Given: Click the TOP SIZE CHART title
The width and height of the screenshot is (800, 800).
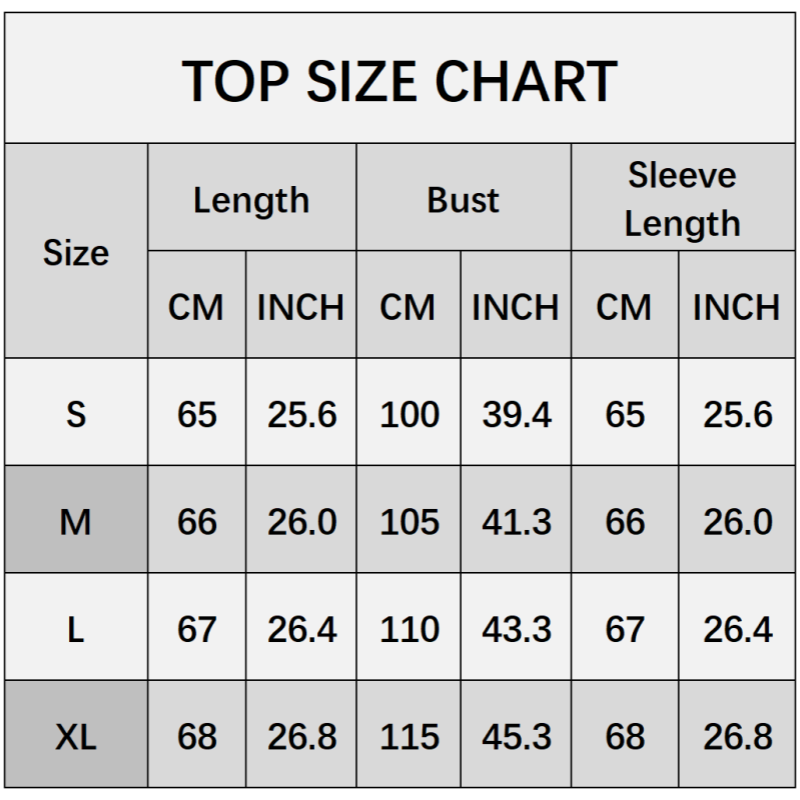Looking at the screenshot, I should click(400, 81).
